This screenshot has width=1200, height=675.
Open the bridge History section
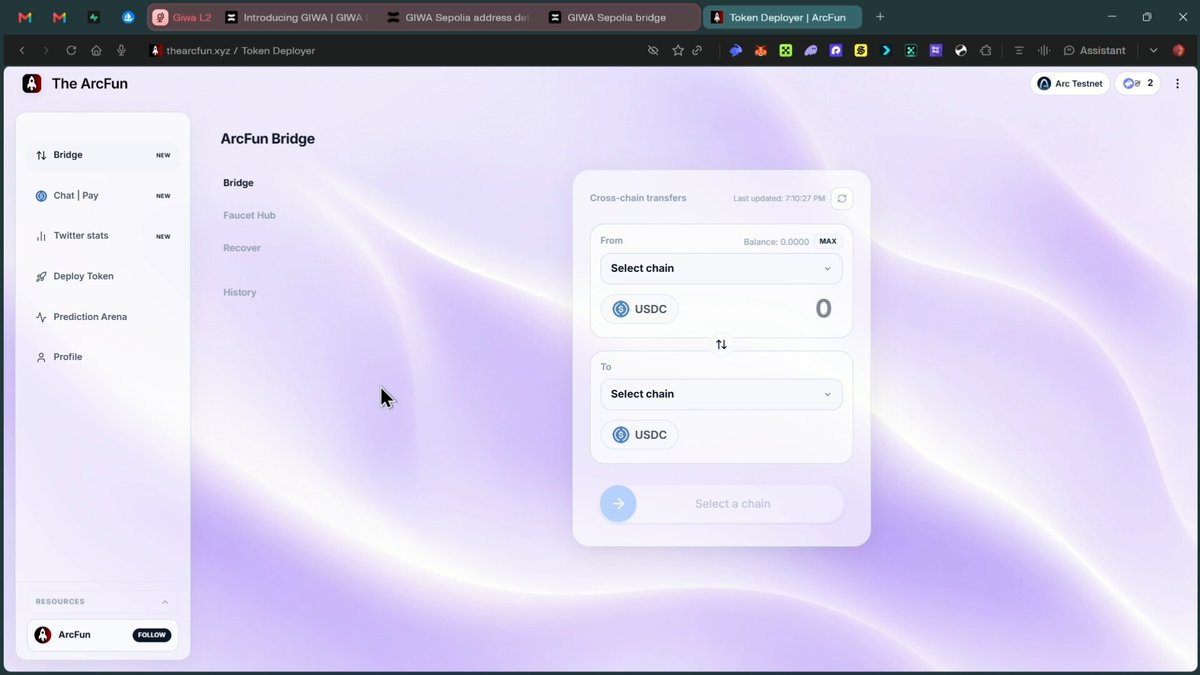tap(240, 292)
